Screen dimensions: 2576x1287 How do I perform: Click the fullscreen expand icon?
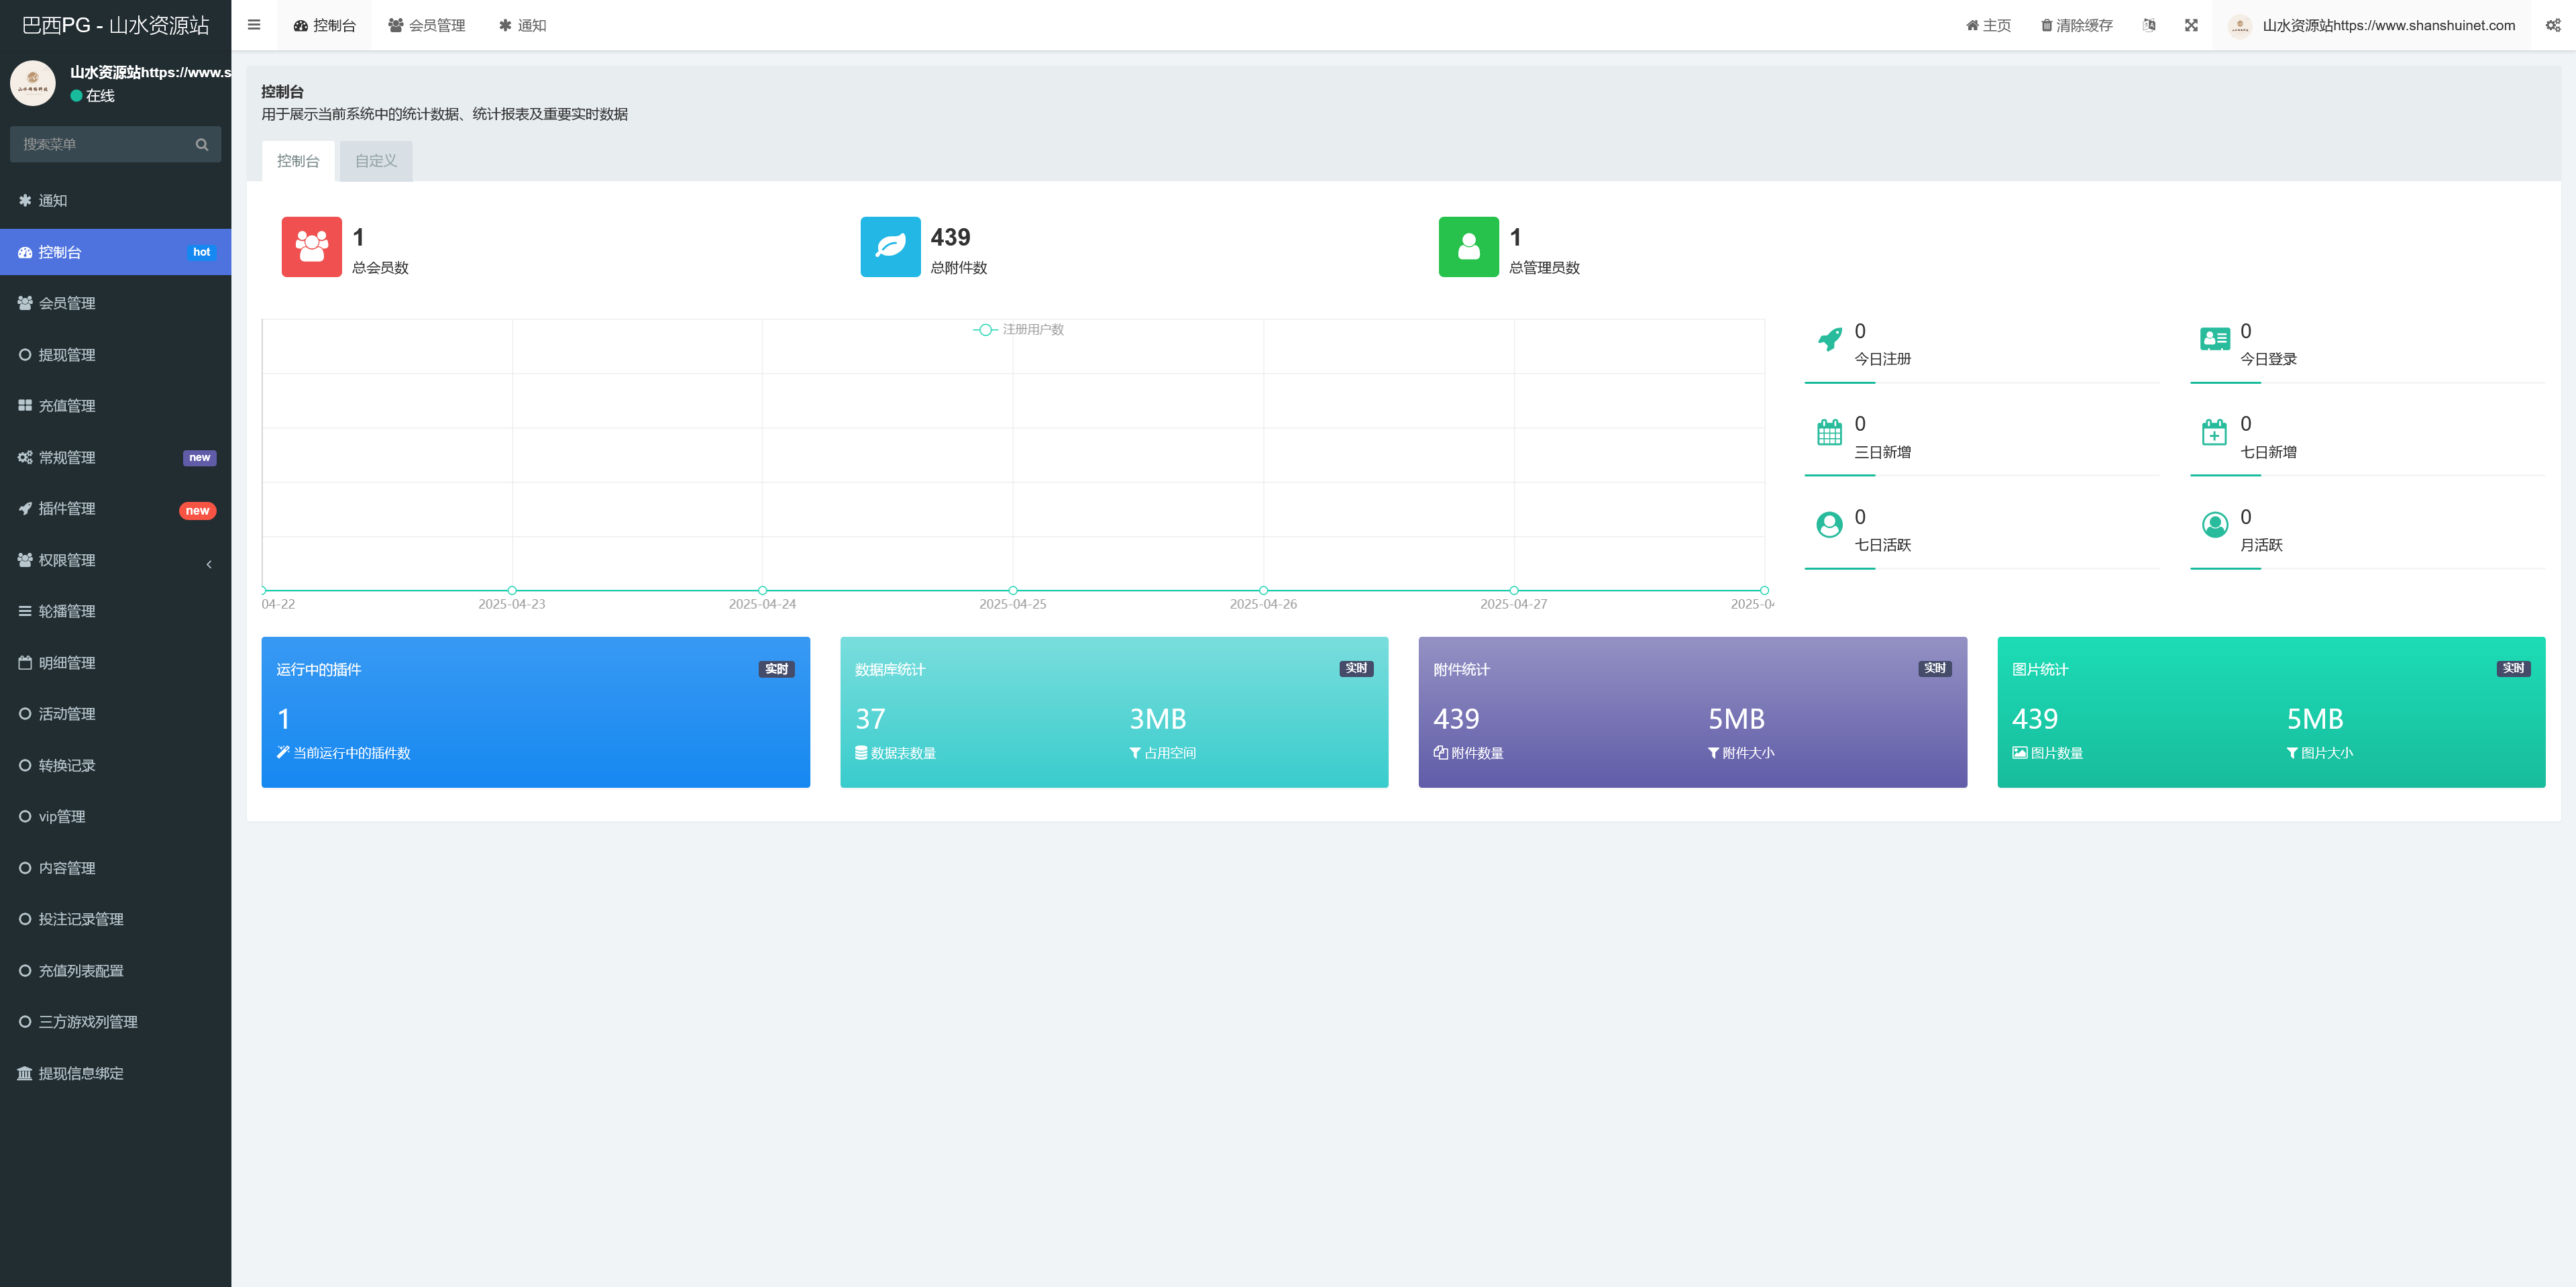pos(2191,25)
